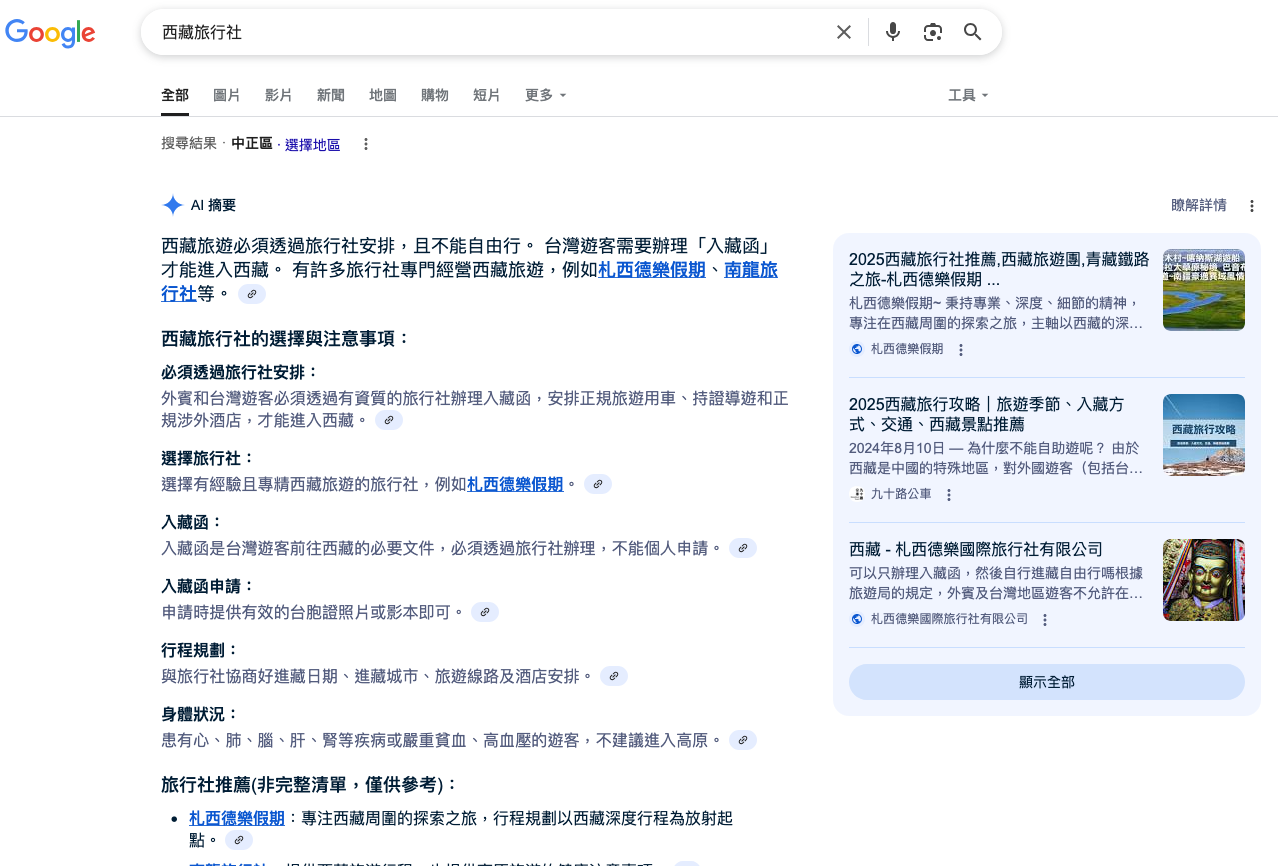Submit search with the magnifier icon
Viewport: 1278px width, 866px height.
pos(973,32)
